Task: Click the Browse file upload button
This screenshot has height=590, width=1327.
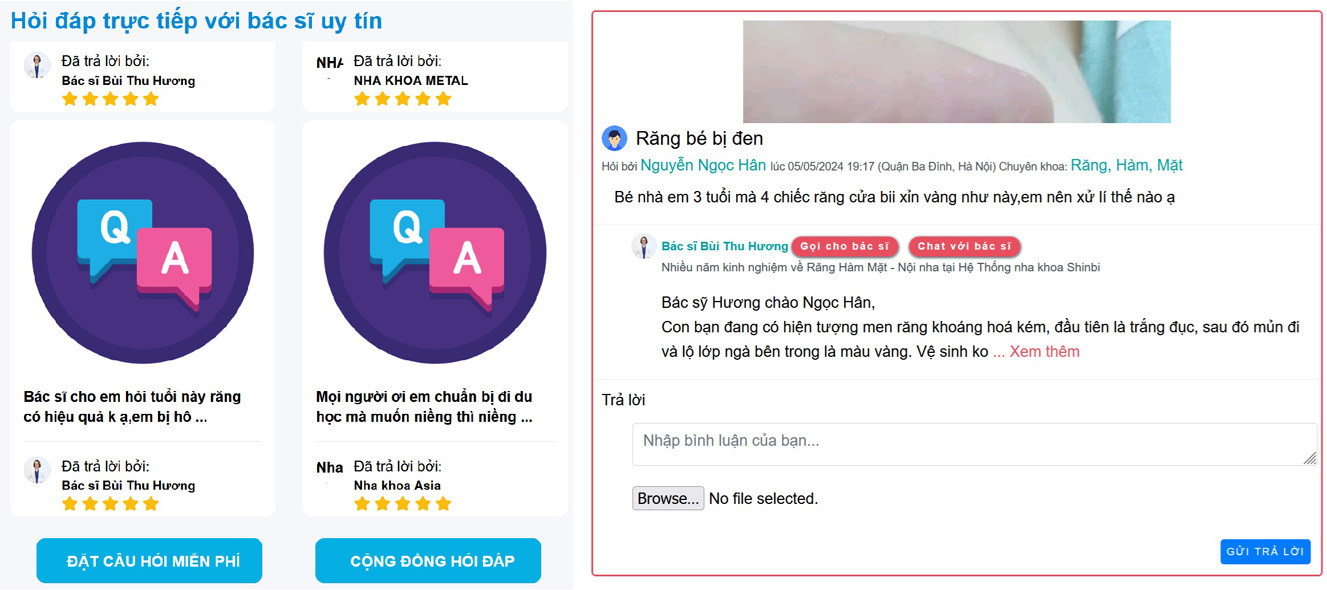Action: click(668, 498)
